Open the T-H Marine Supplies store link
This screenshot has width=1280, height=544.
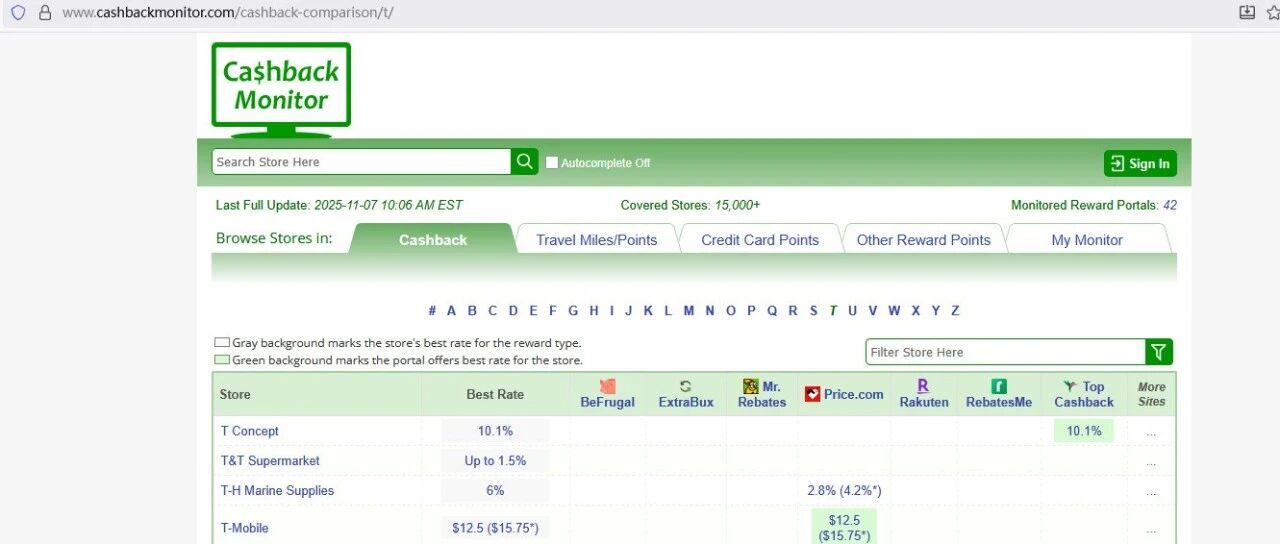(x=277, y=491)
